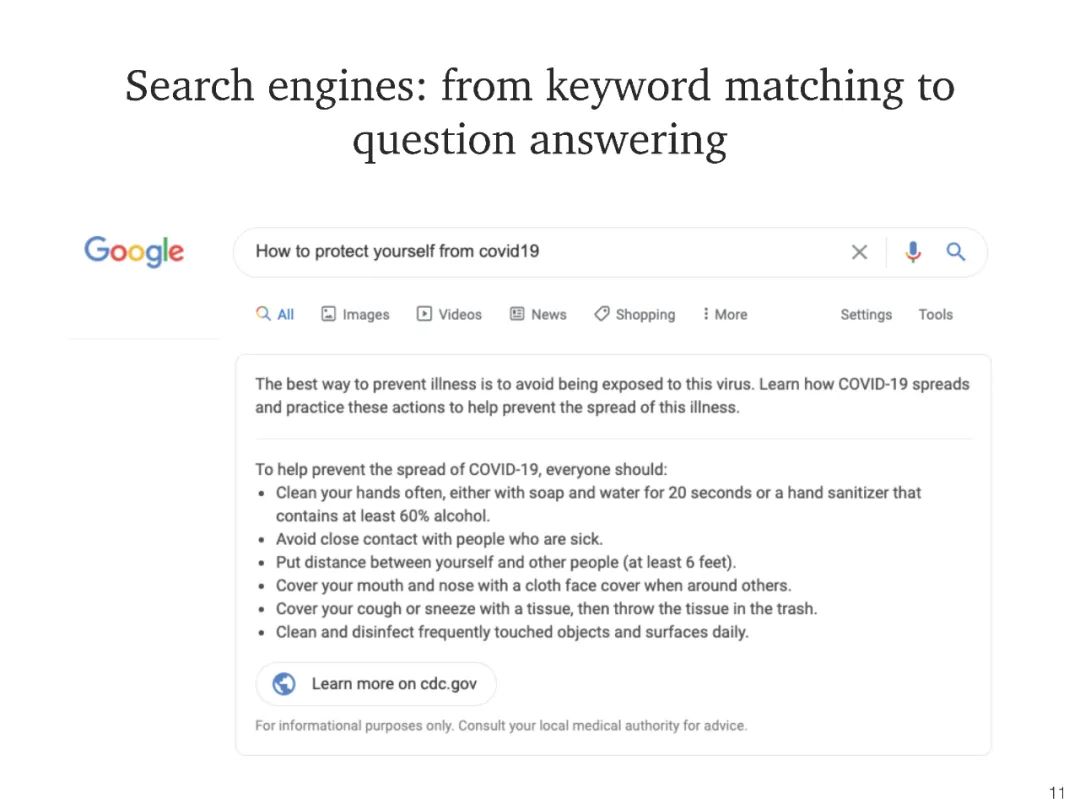Open the Settings menu

tap(866, 314)
